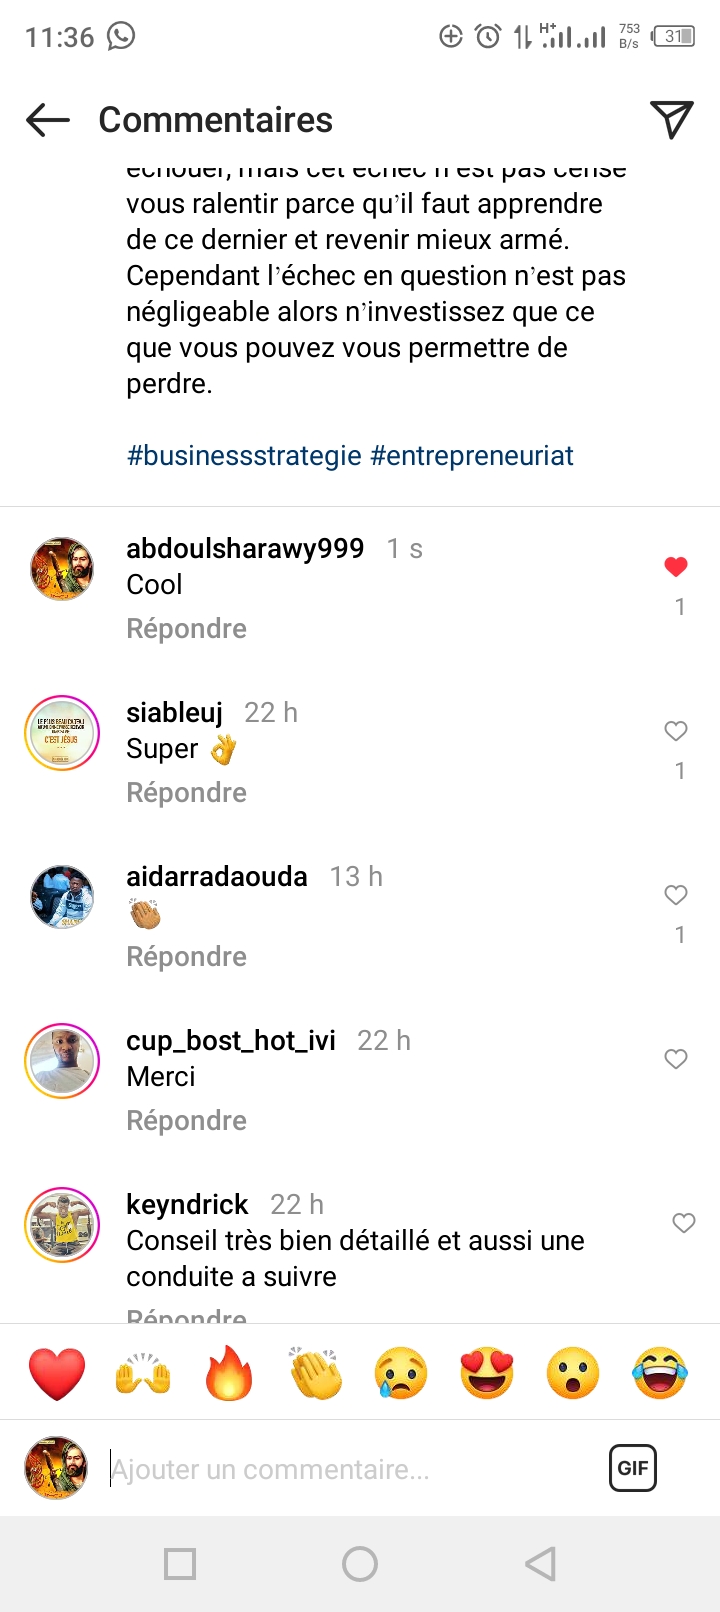This screenshot has height=1612, width=720.
Task: Tap the back arrow next to Commentaires
Action: point(47,121)
